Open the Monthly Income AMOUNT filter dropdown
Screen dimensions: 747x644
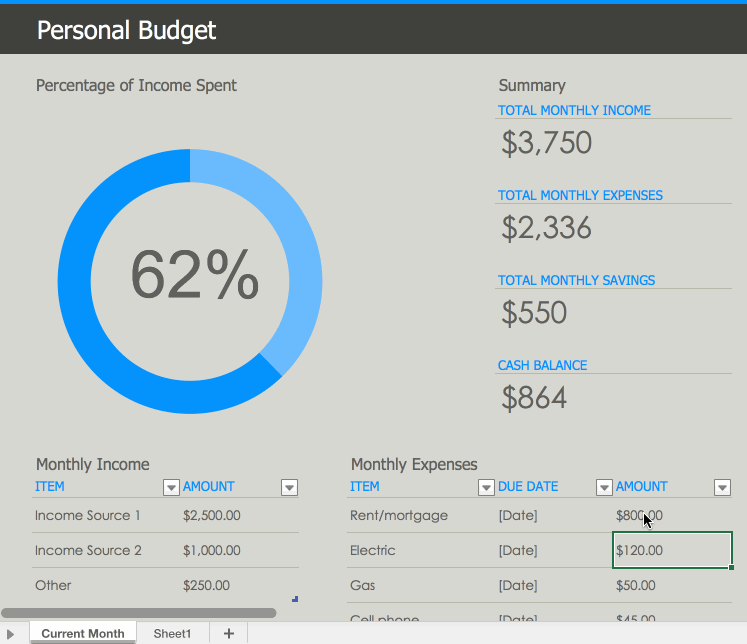(289, 487)
